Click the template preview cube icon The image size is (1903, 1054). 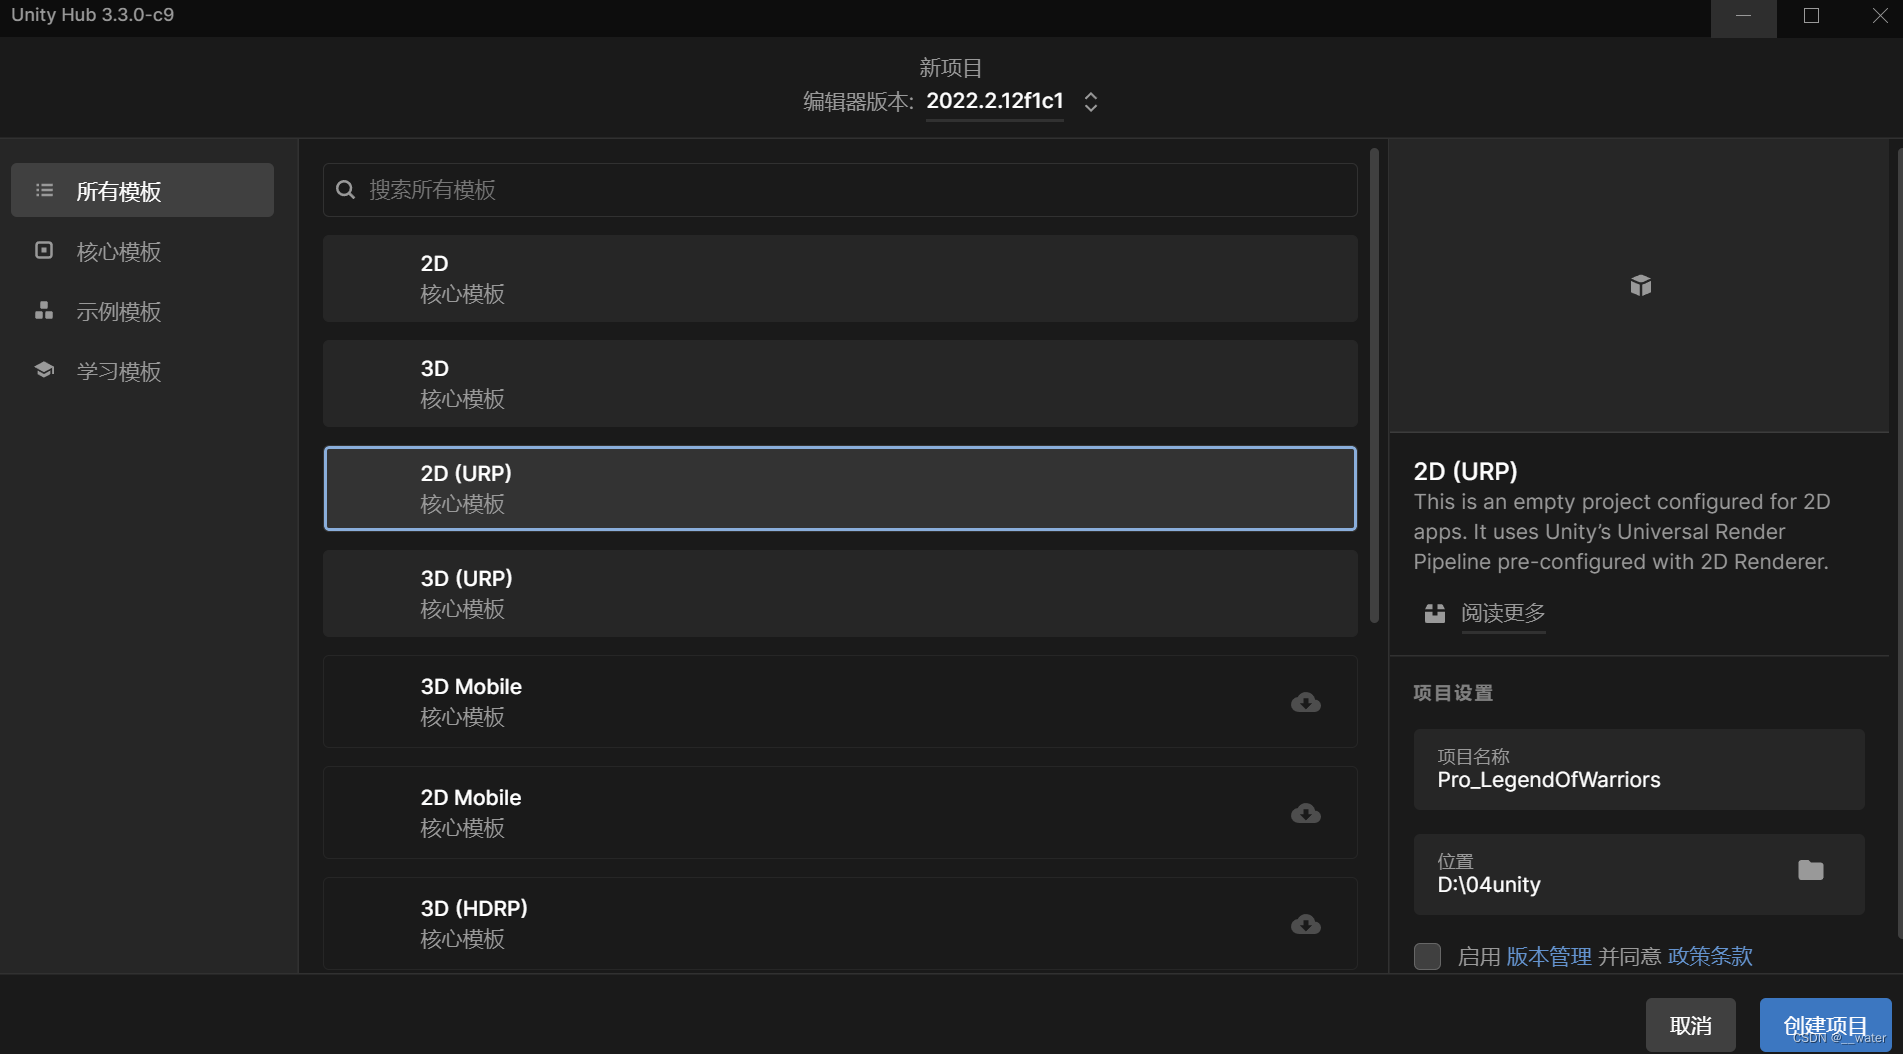click(1640, 286)
